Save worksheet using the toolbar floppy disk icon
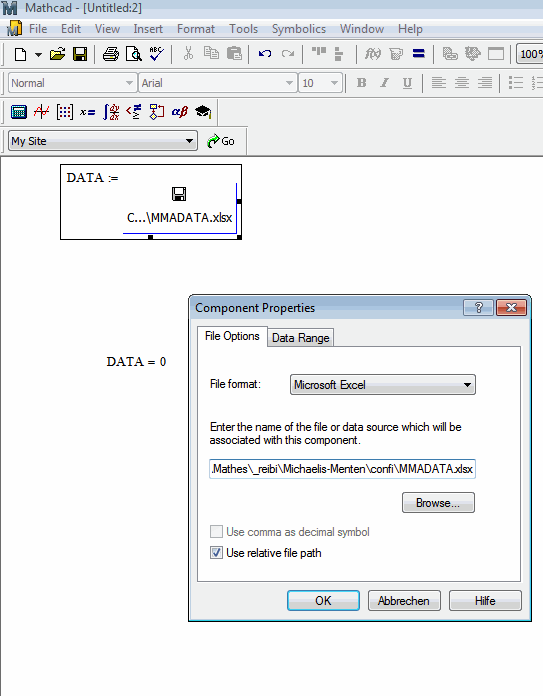The height and width of the screenshot is (696, 543). tap(80, 55)
